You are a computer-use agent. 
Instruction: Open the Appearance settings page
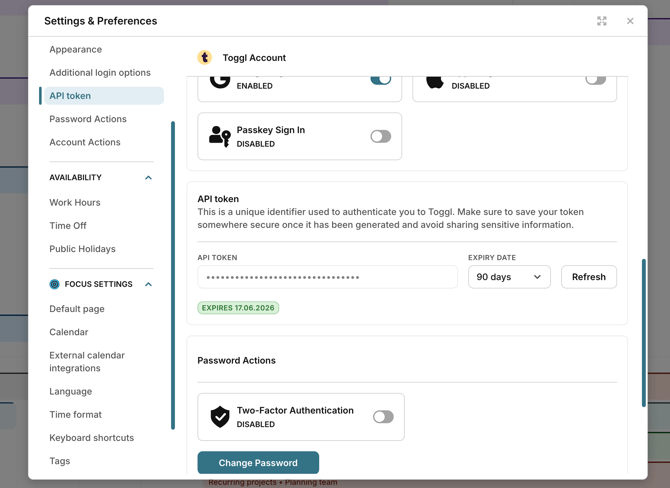(x=76, y=49)
